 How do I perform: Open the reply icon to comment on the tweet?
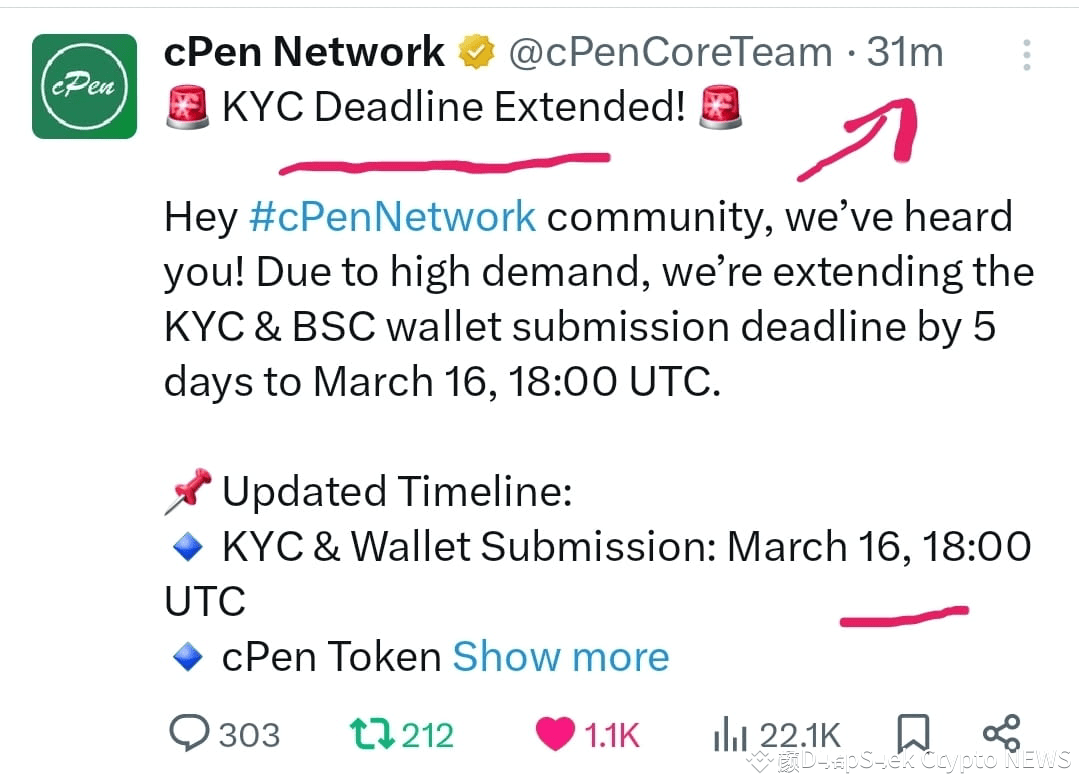(x=191, y=734)
